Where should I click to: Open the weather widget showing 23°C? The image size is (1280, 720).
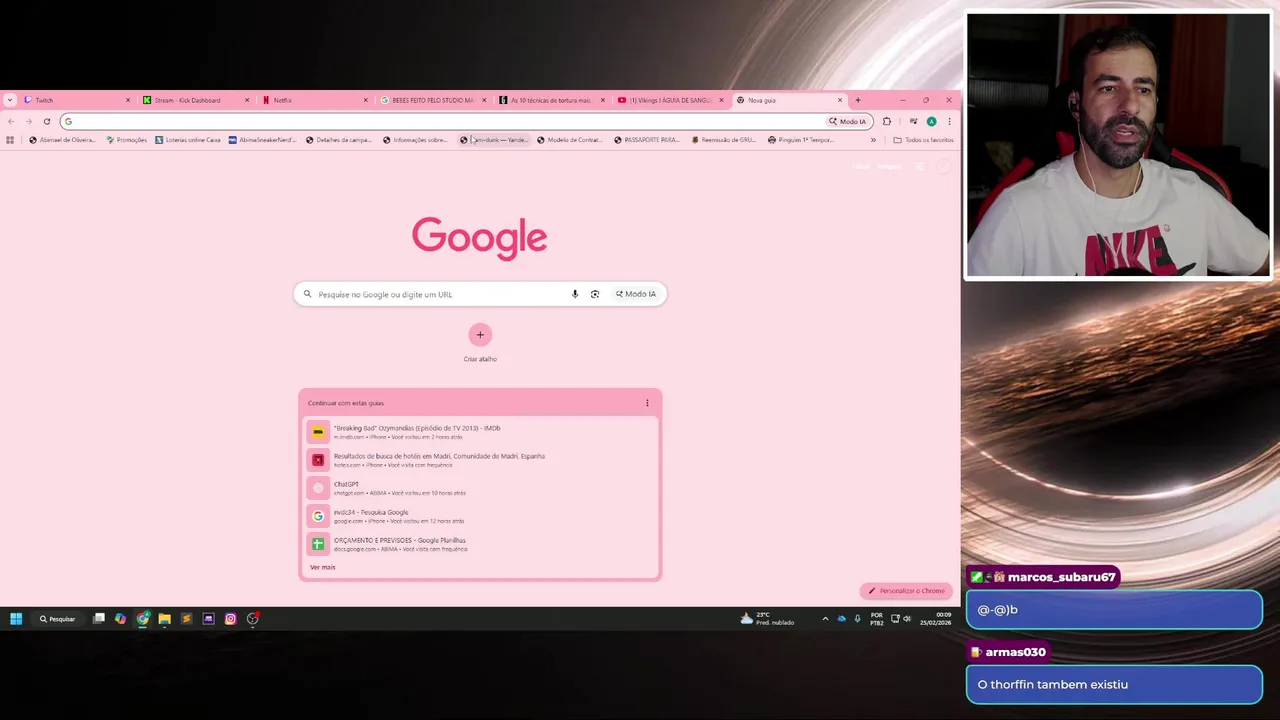[767, 619]
